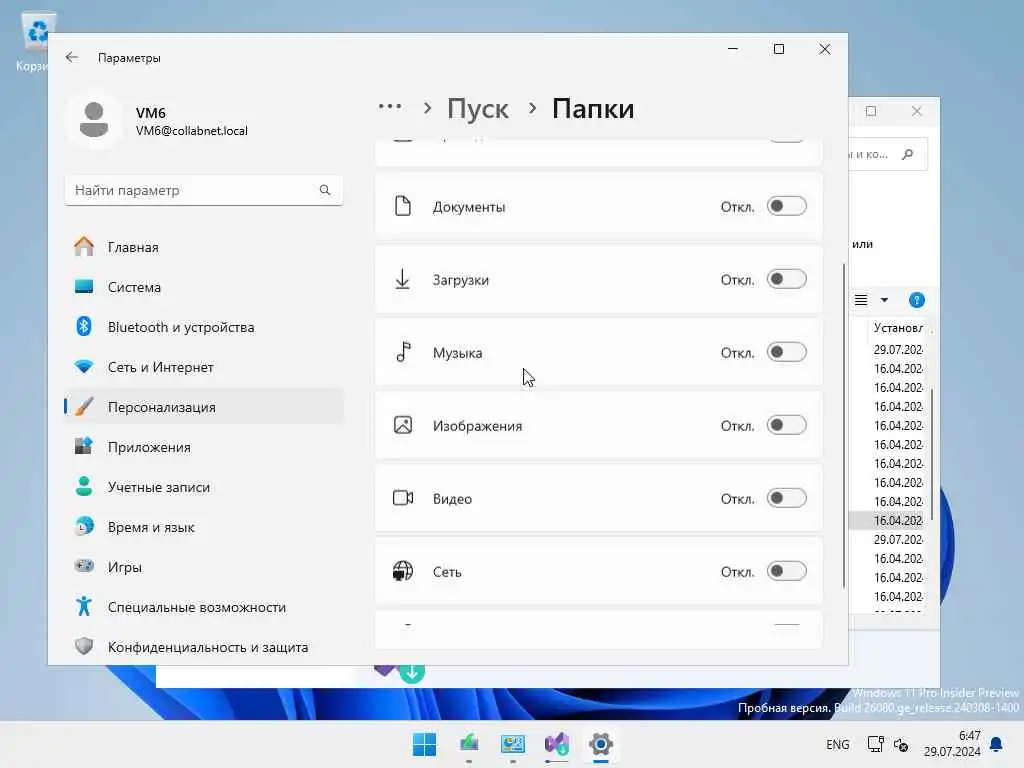Toggle the Сеть folder switch
Screen dimensions: 1024x768
pos(786,571)
